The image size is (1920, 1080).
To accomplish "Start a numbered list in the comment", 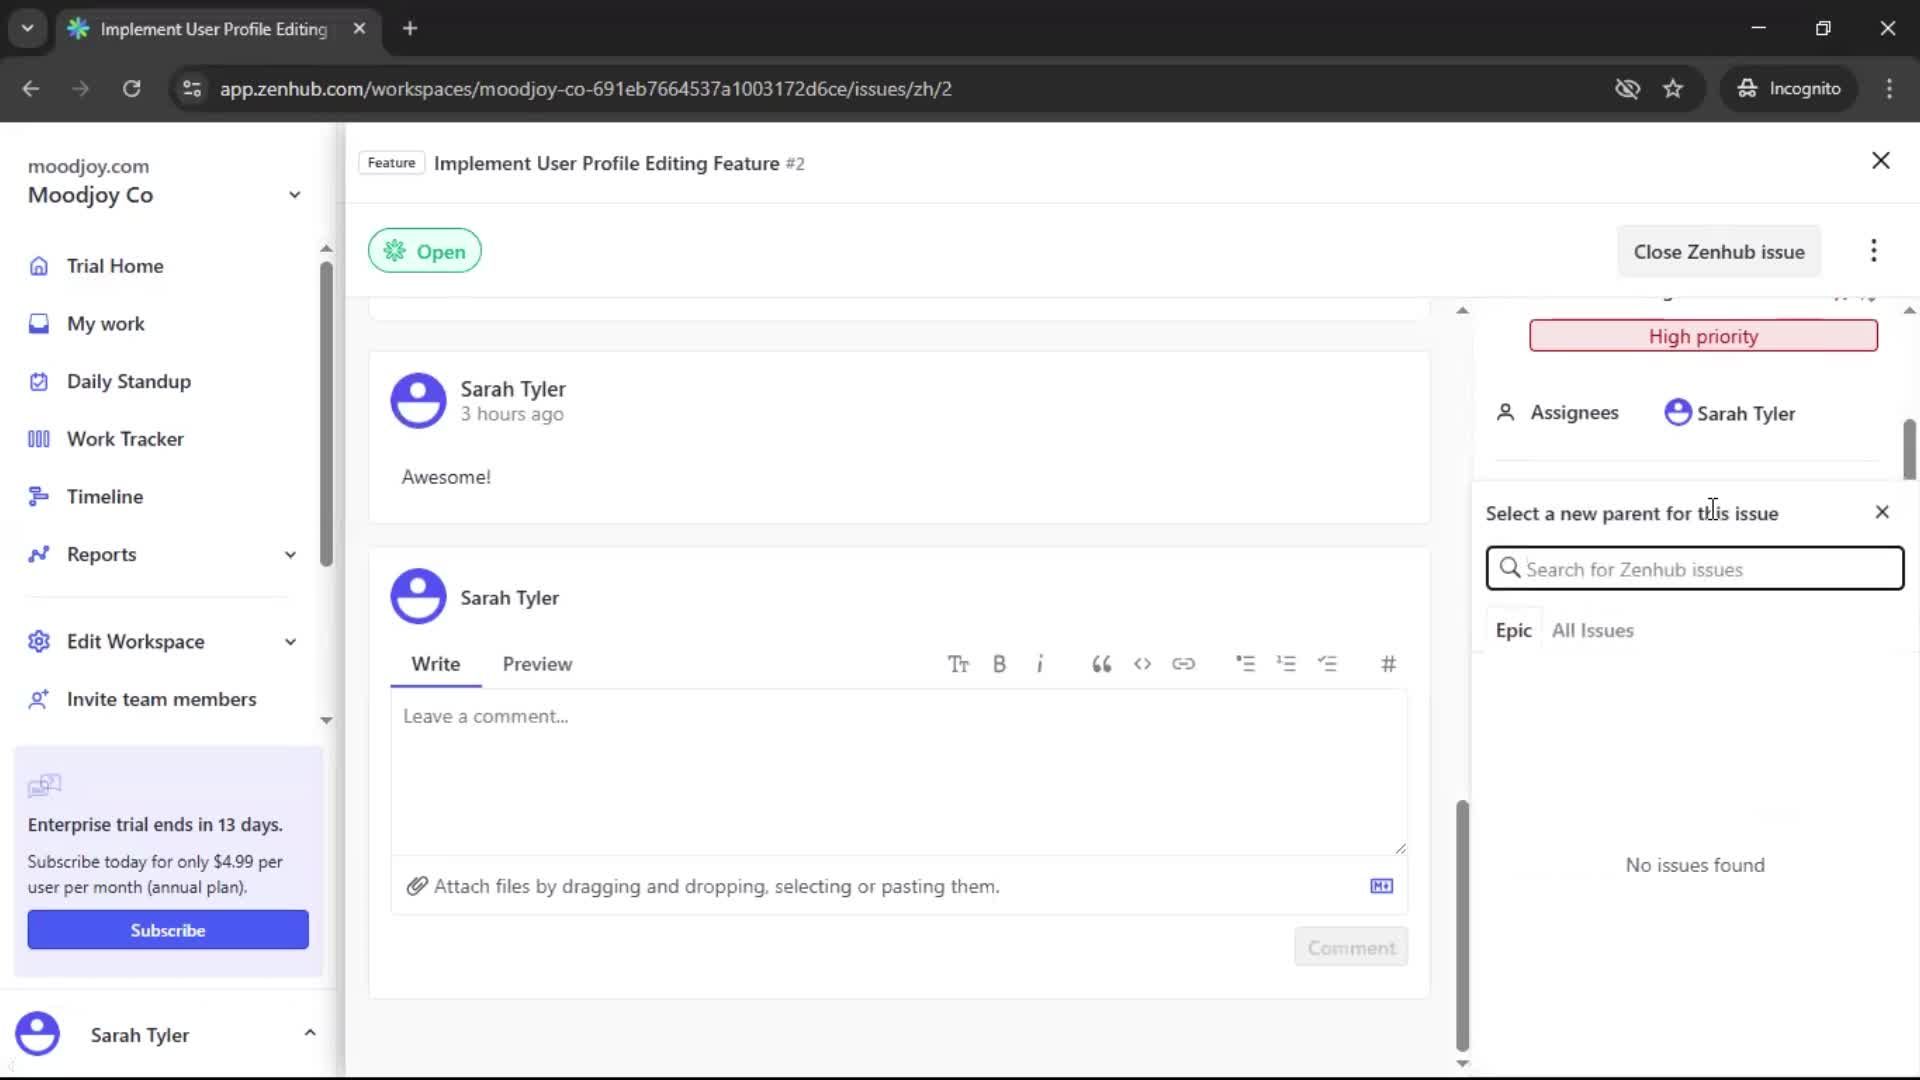I will pos(1287,663).
